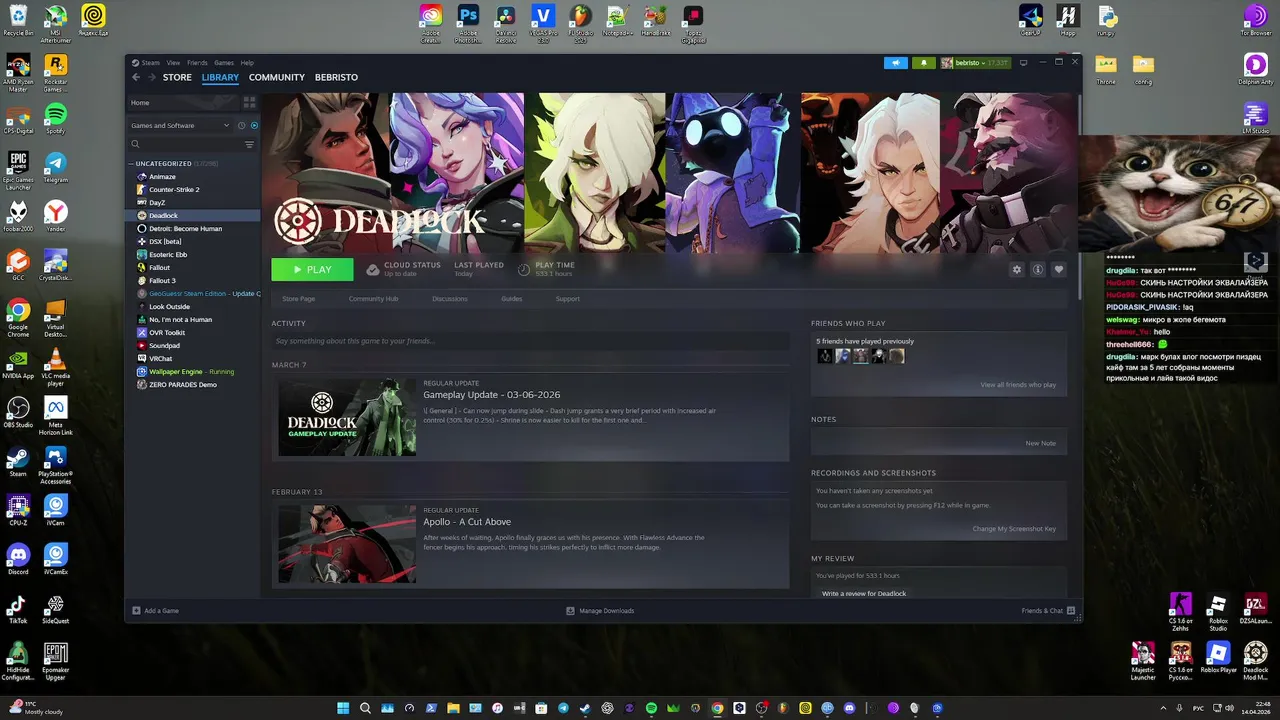Click the Steam back navigation arrow

click(x=137, y=77)
